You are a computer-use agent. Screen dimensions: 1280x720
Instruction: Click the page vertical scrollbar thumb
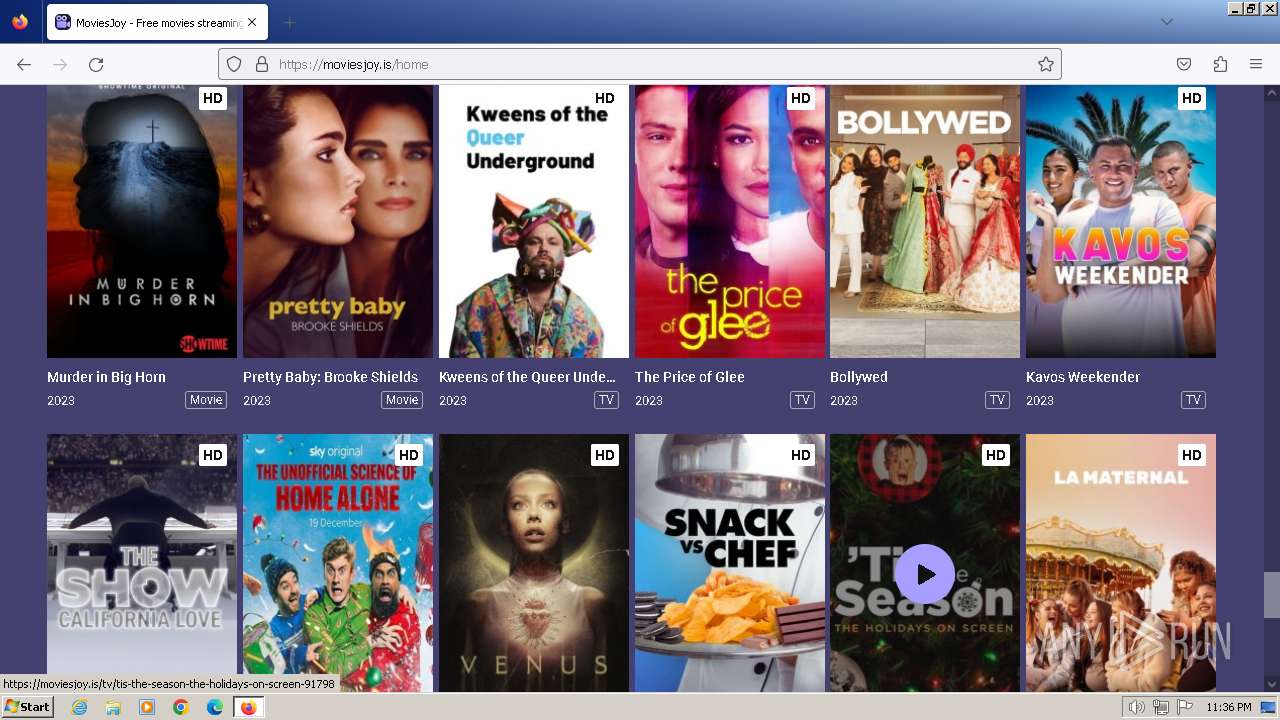click(x=1271, y=595)
